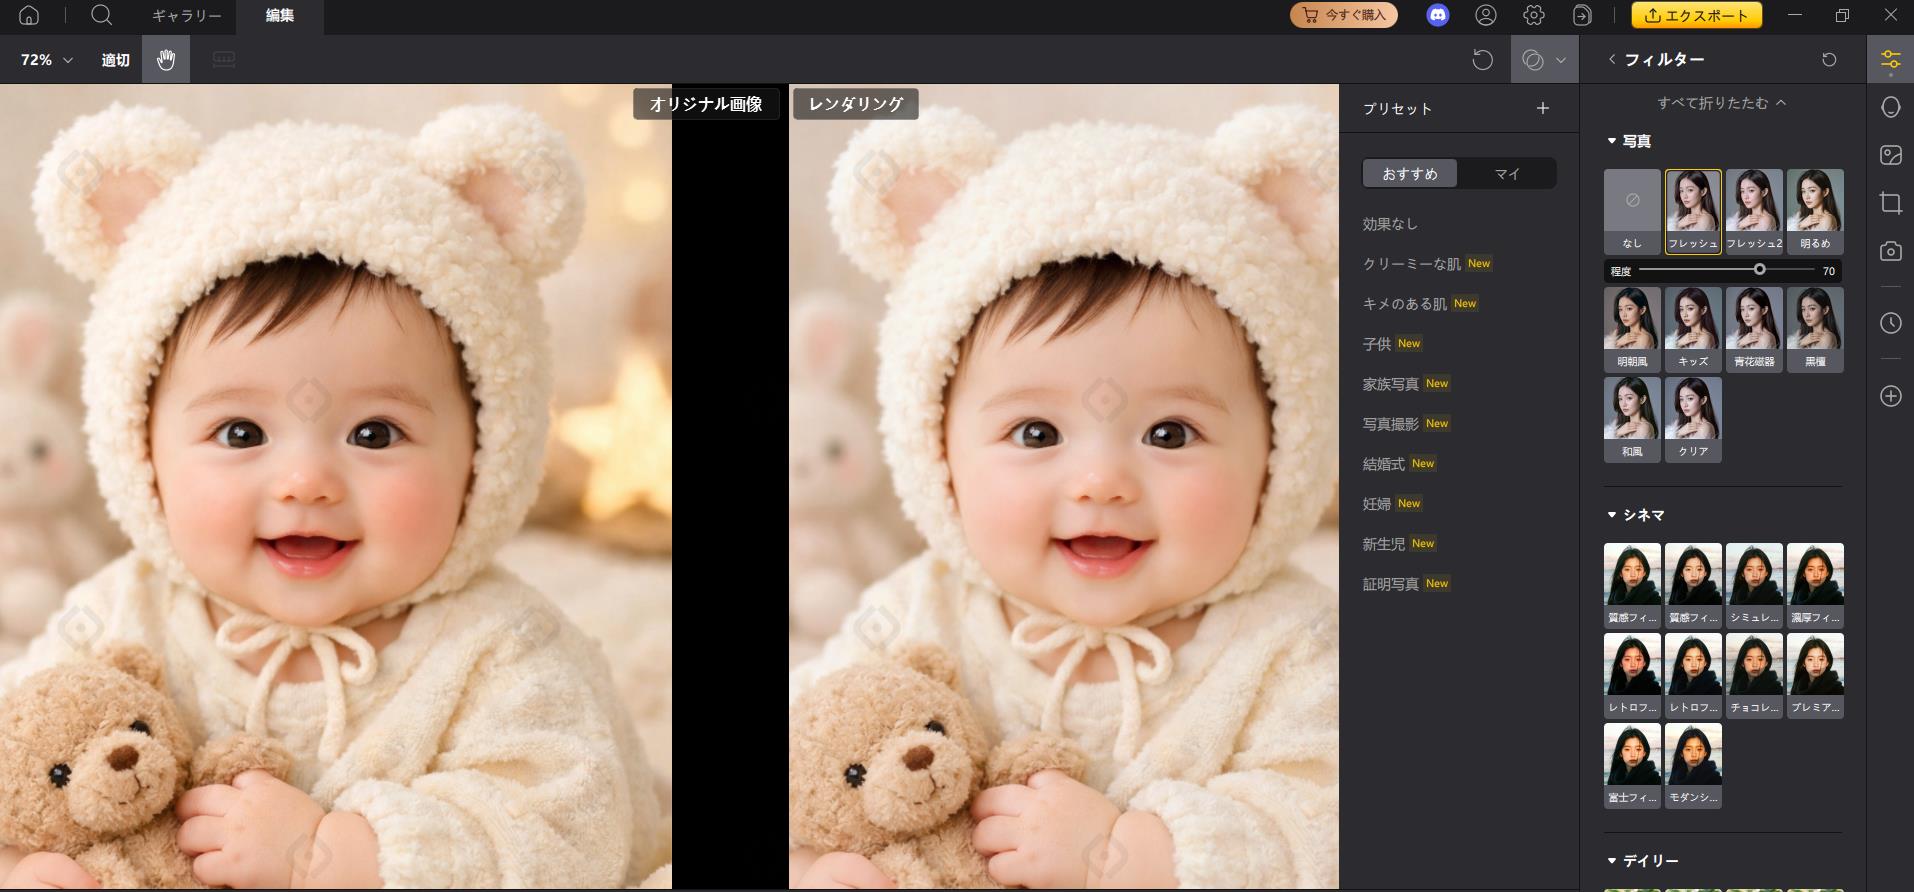Screen dimensions: 1914x892
Task: Click すべて折りたたむ to collapse all
Action: (1722, 103)
